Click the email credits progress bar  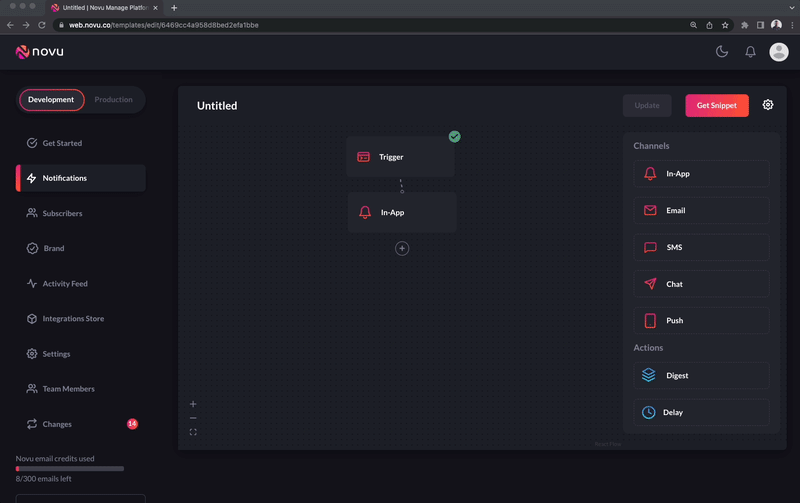[x=70, y=468]
